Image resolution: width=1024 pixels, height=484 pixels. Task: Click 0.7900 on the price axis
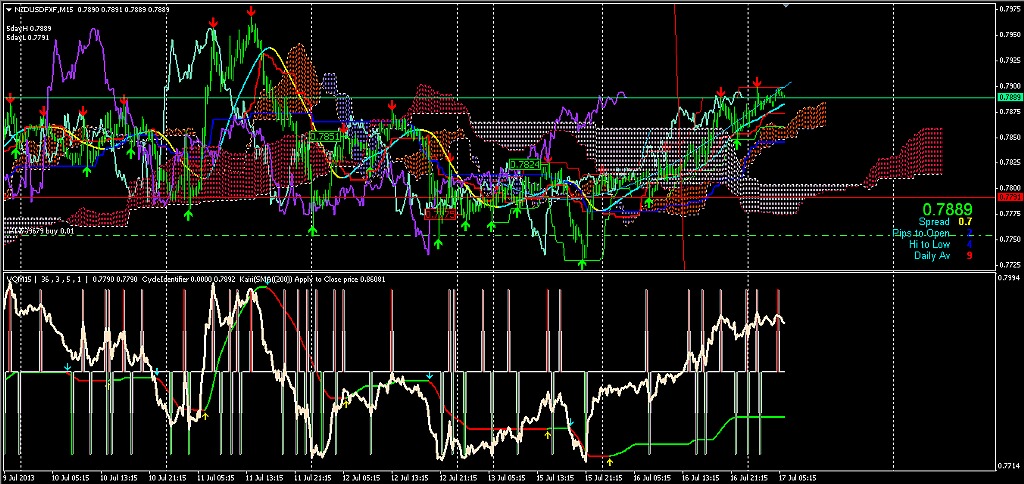[x=1010, y=86]
